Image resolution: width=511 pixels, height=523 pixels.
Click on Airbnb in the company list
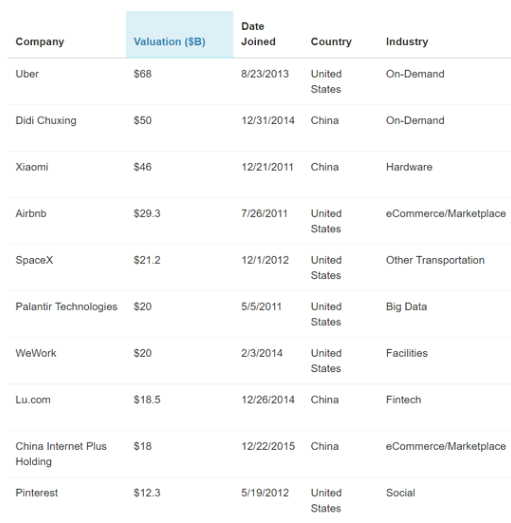(31, 213)
